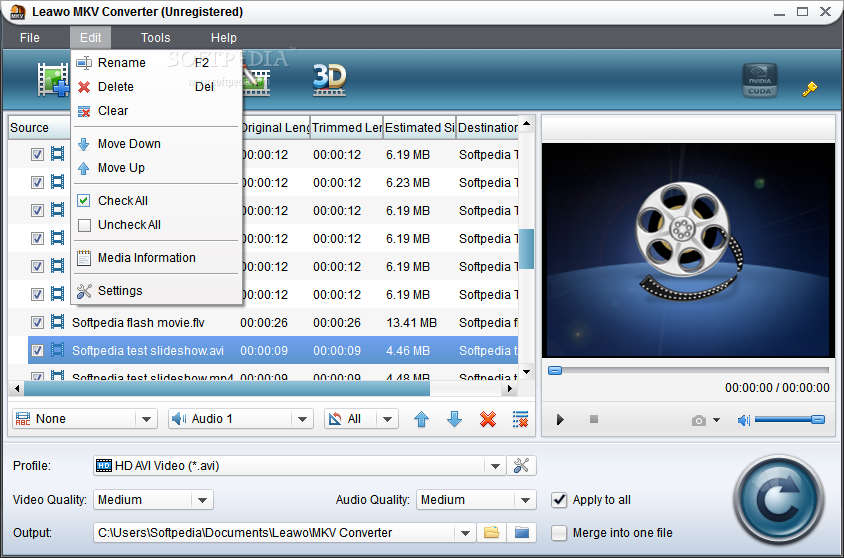Screen dimensions: 844x558
Task: Click the volume slider
Action: point(789,420)
